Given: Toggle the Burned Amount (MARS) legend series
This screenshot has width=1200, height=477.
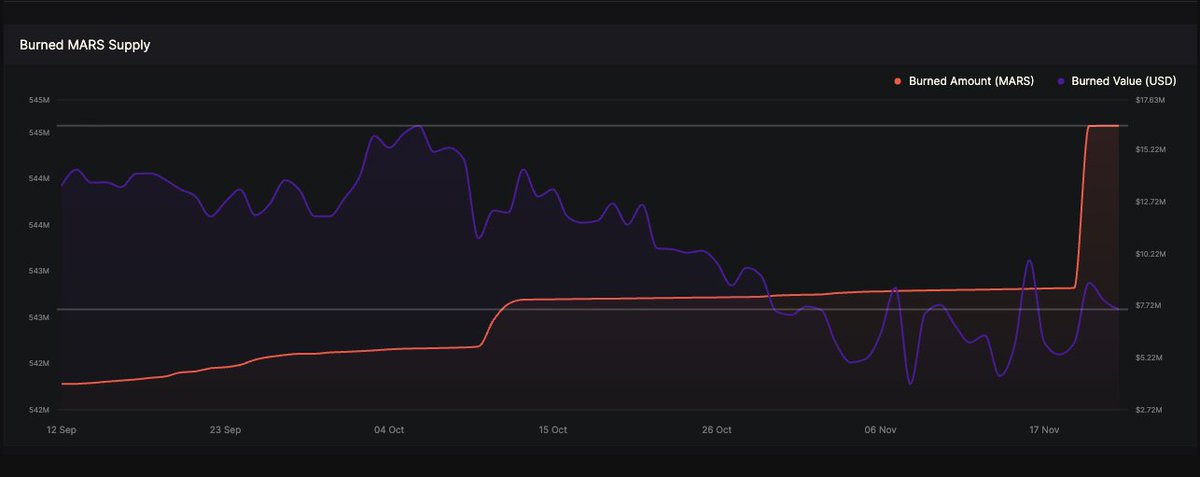Looking at the screenshot, I should coord(964,81).
